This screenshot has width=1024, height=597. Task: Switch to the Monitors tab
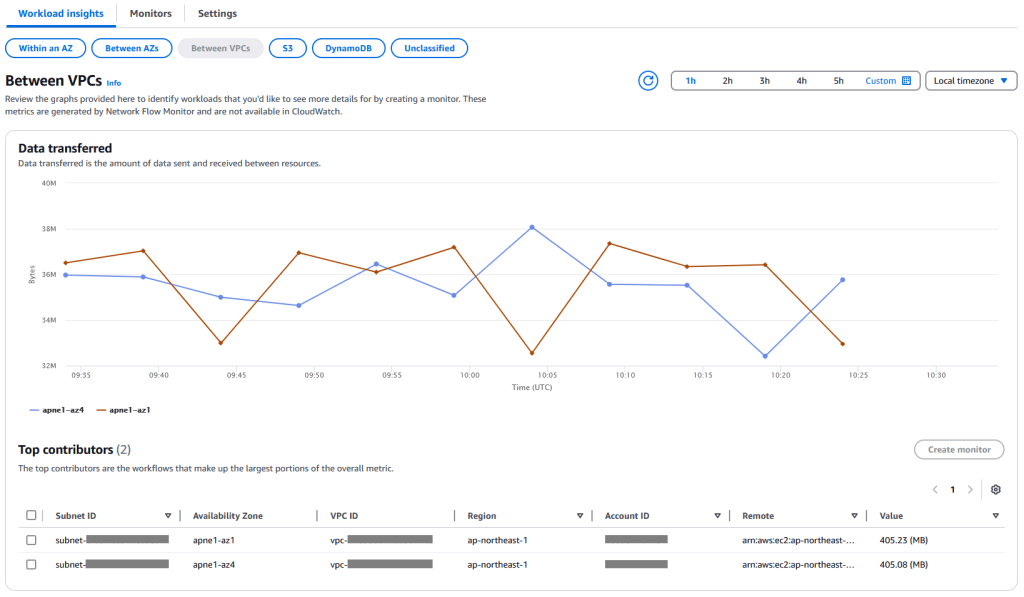(150, 14)
